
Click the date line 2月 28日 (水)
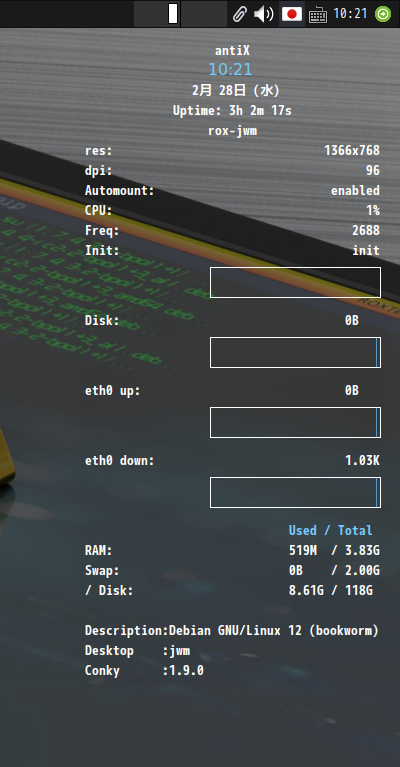pos(236,90)
